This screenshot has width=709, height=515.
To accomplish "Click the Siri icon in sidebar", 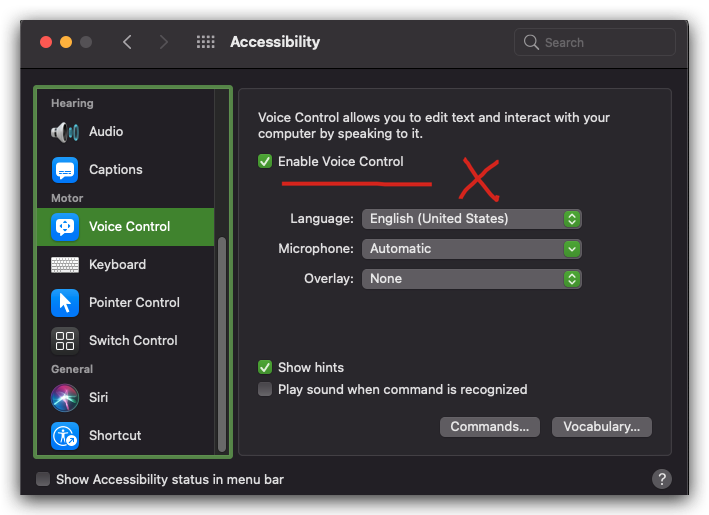I will click(65, 398).
